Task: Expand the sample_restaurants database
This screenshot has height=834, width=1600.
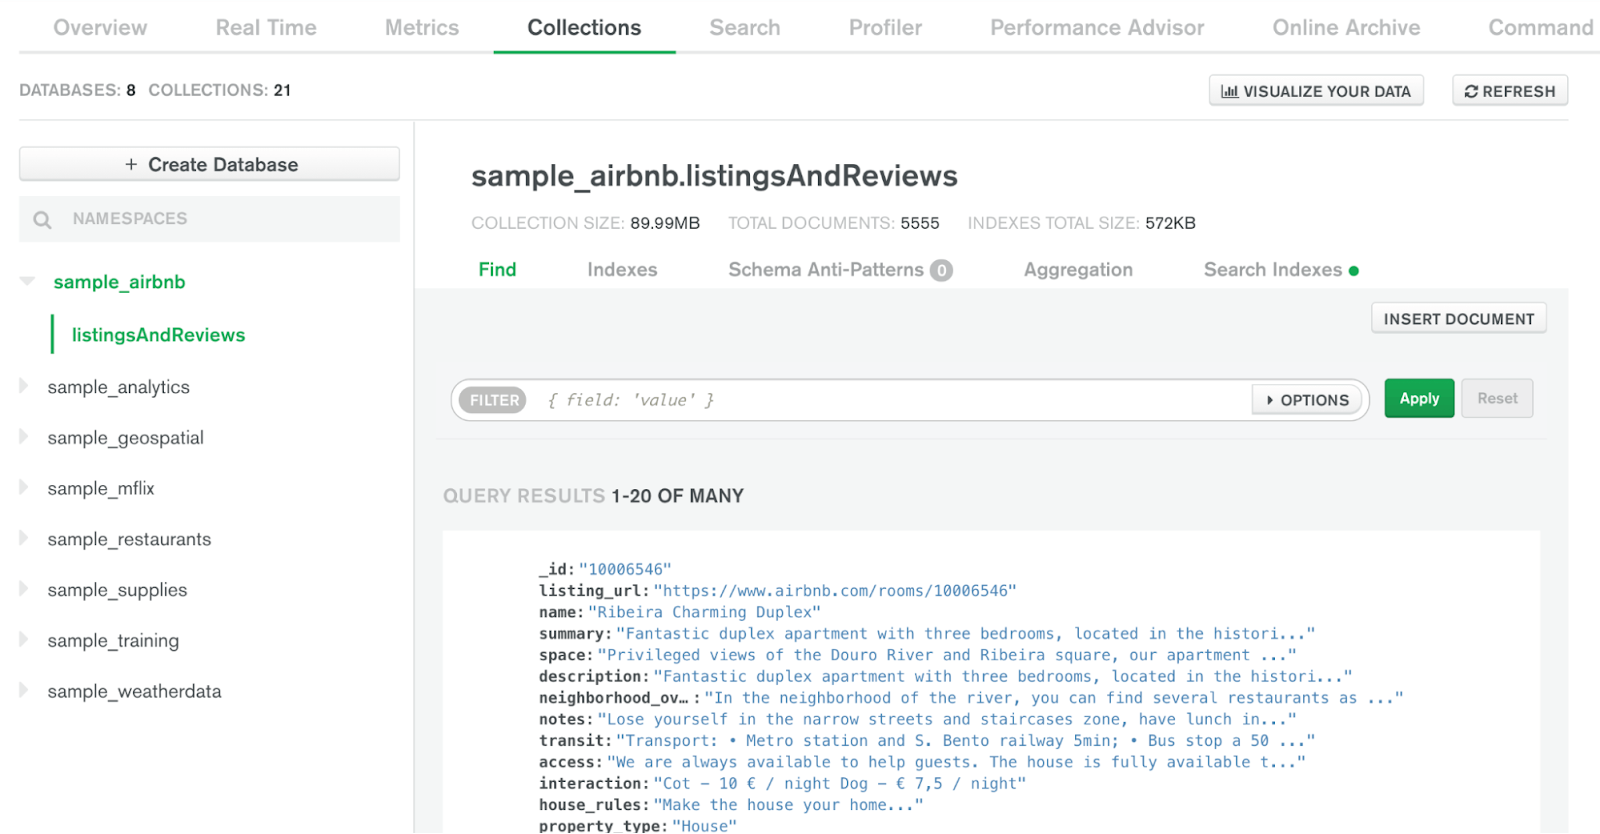Action: [24, 538]
